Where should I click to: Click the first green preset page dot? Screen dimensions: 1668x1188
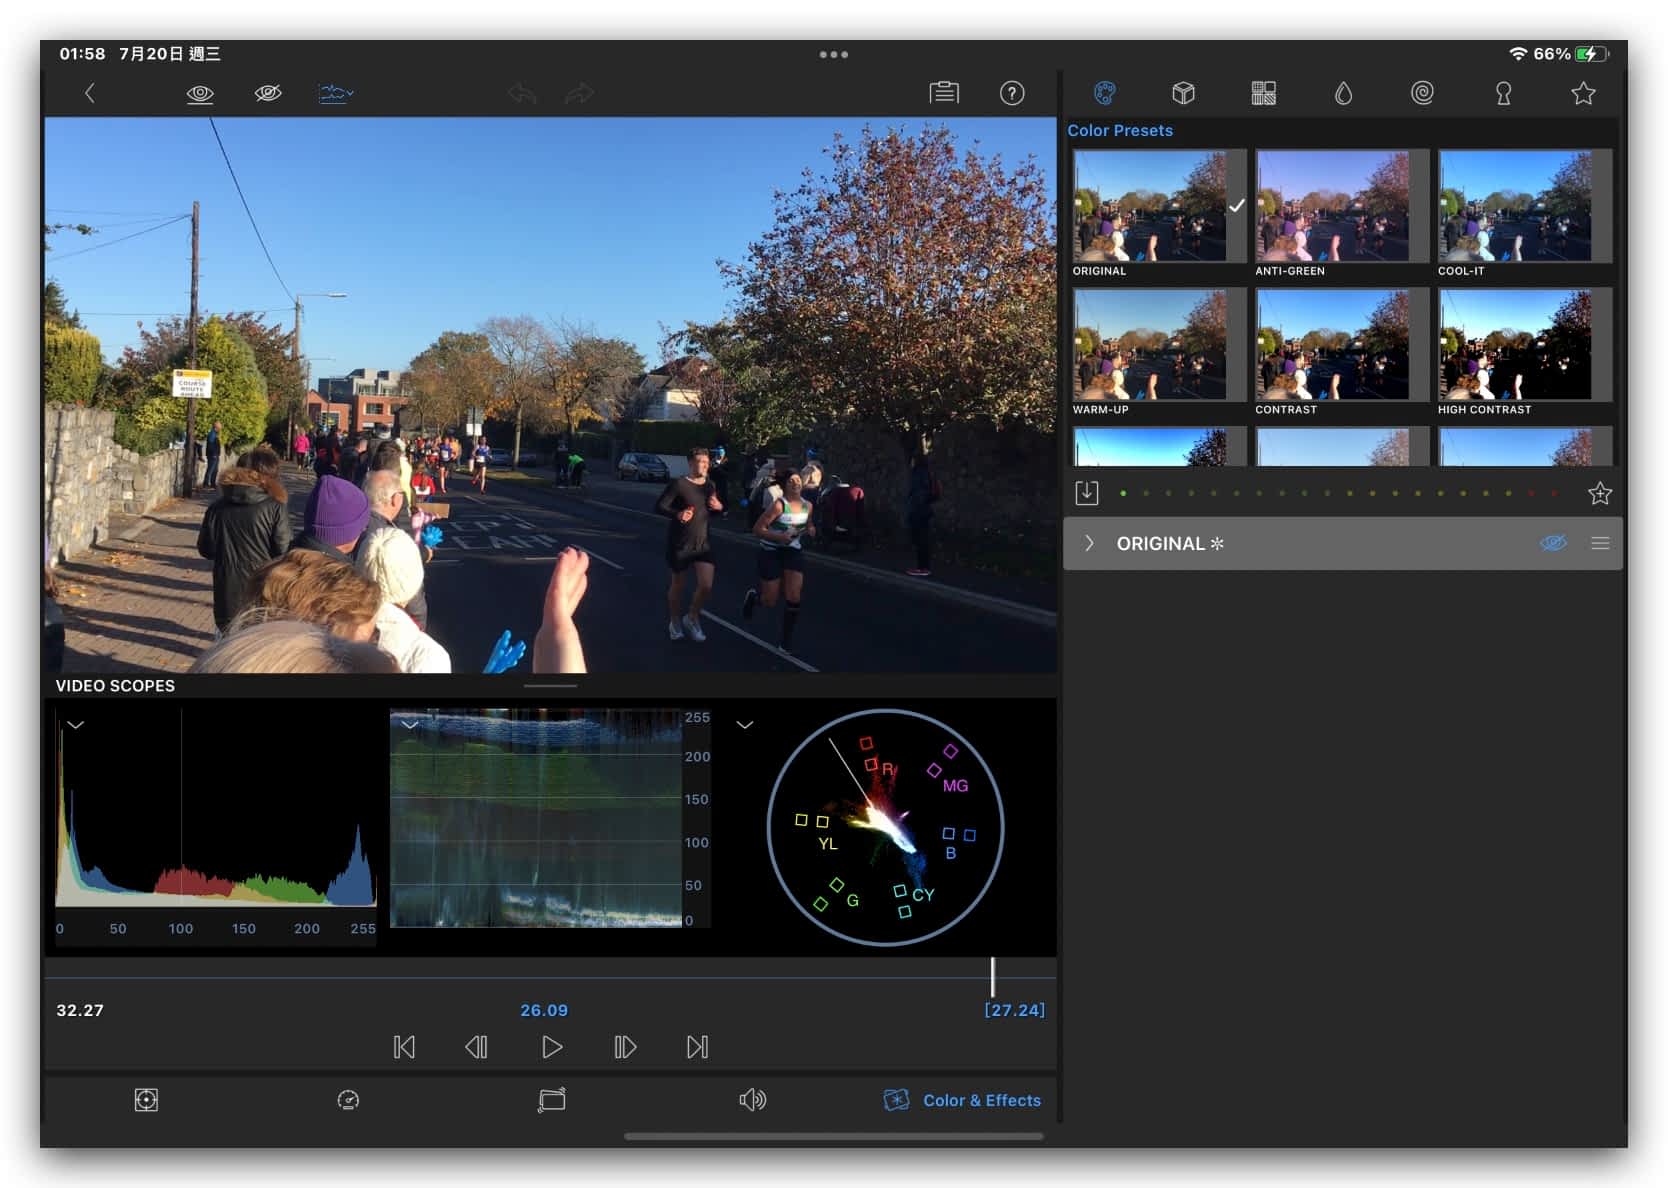[x=1123, y=493]
